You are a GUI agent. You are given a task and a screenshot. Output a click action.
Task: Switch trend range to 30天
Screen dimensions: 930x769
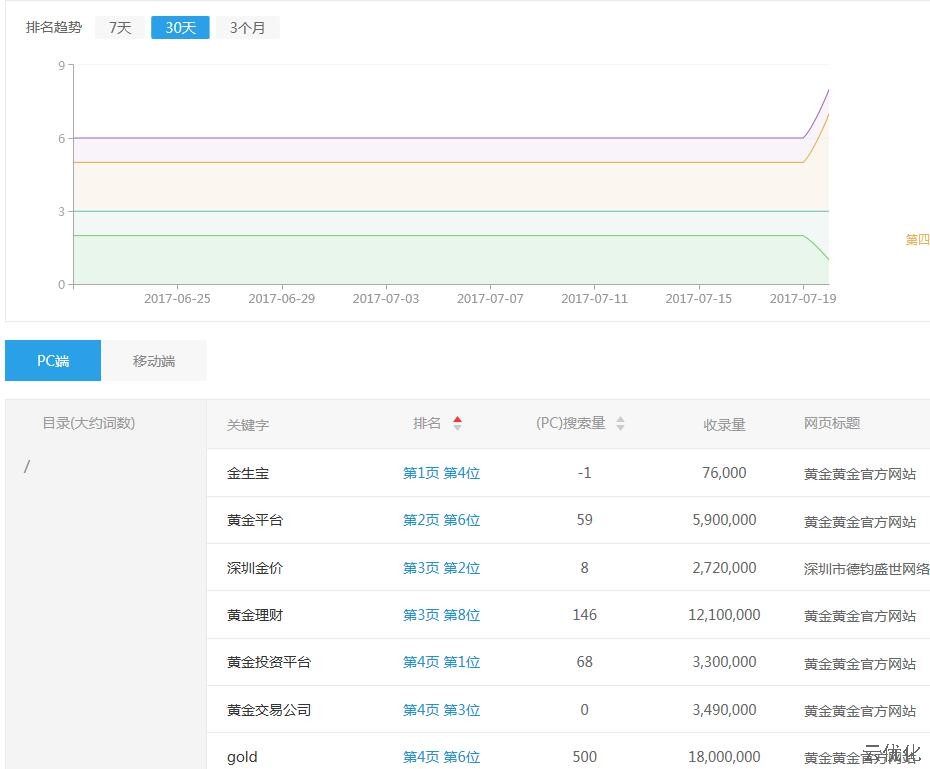tap(180, 27)
